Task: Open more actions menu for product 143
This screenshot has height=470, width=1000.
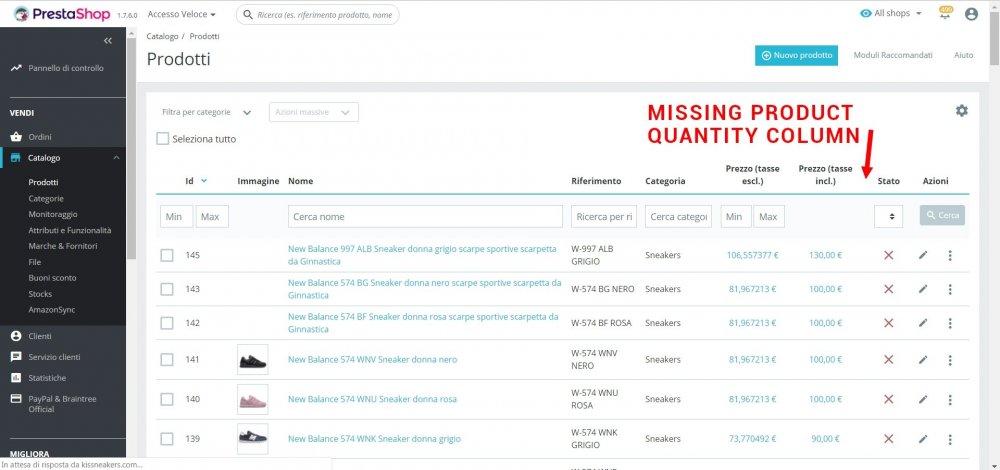Action: pyautogui.click(x=950, y=289)
